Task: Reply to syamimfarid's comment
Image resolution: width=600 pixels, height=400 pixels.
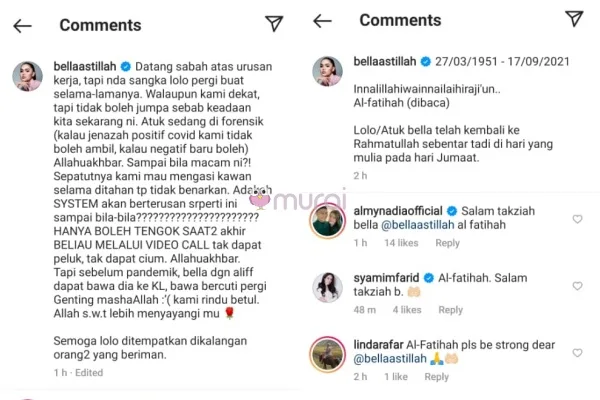Action: click(x=450, y=310)
